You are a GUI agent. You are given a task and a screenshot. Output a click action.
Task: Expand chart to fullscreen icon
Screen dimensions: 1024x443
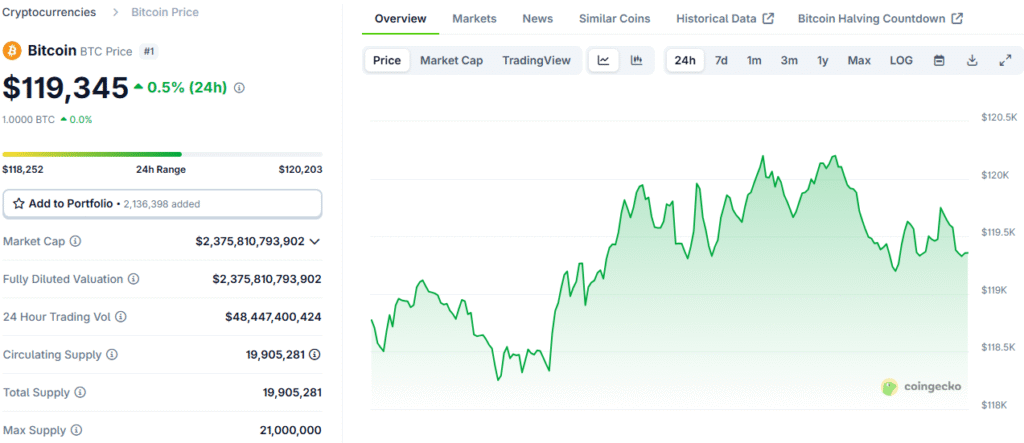point(1005,61)
